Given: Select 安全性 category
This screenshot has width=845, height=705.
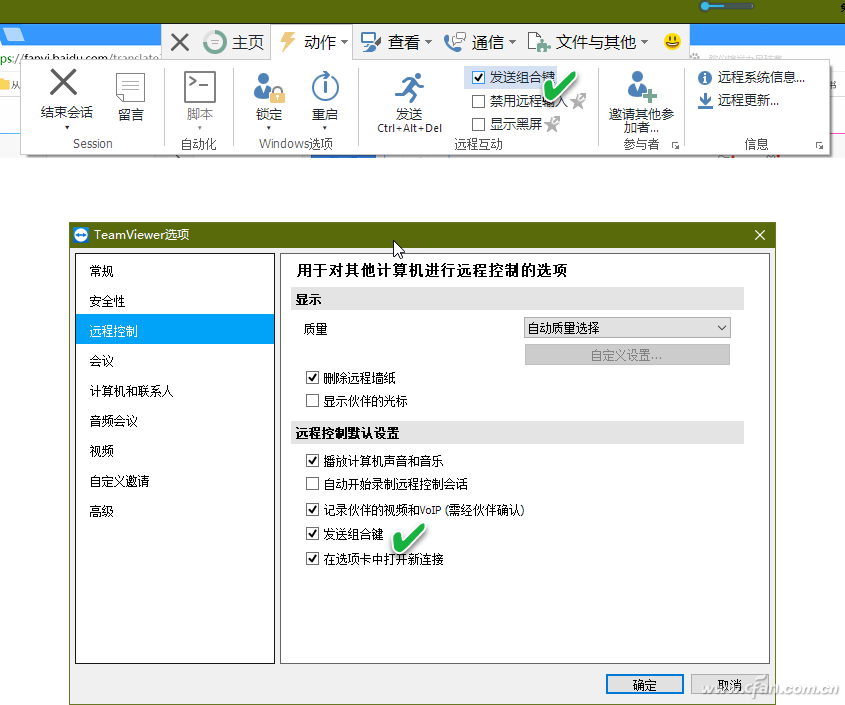Looking at the screenshot, I should point(175,301).
